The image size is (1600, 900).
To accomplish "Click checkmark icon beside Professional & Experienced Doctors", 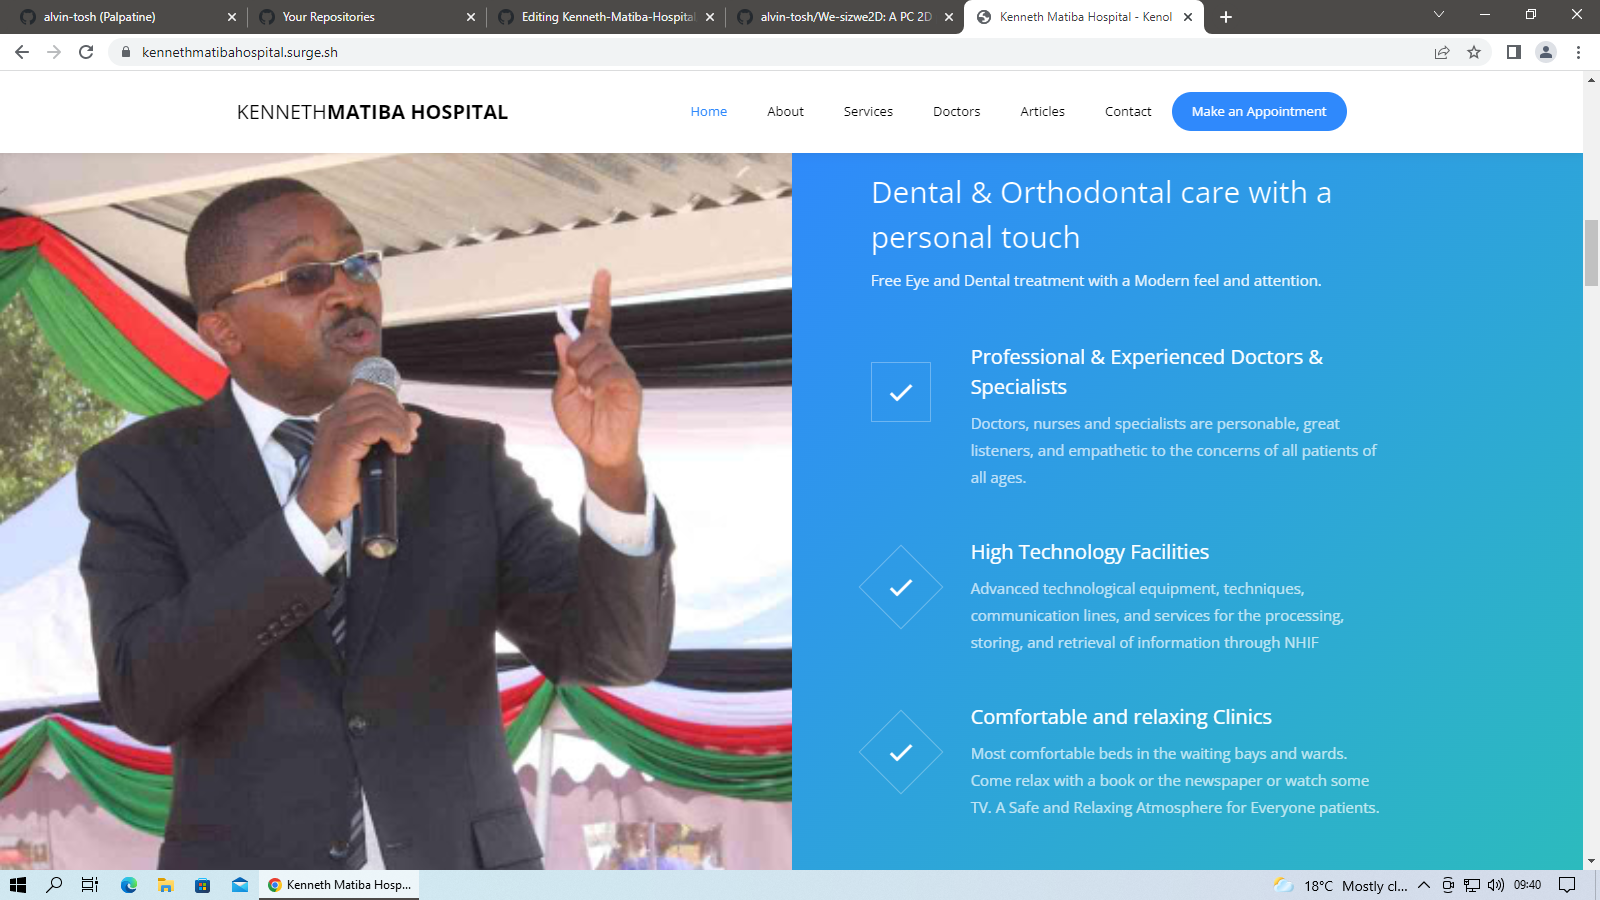I will (x=901, y=392).
